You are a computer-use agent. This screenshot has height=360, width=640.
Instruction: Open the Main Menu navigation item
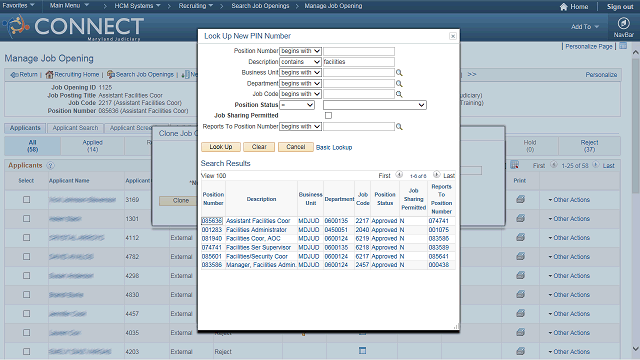69,6
